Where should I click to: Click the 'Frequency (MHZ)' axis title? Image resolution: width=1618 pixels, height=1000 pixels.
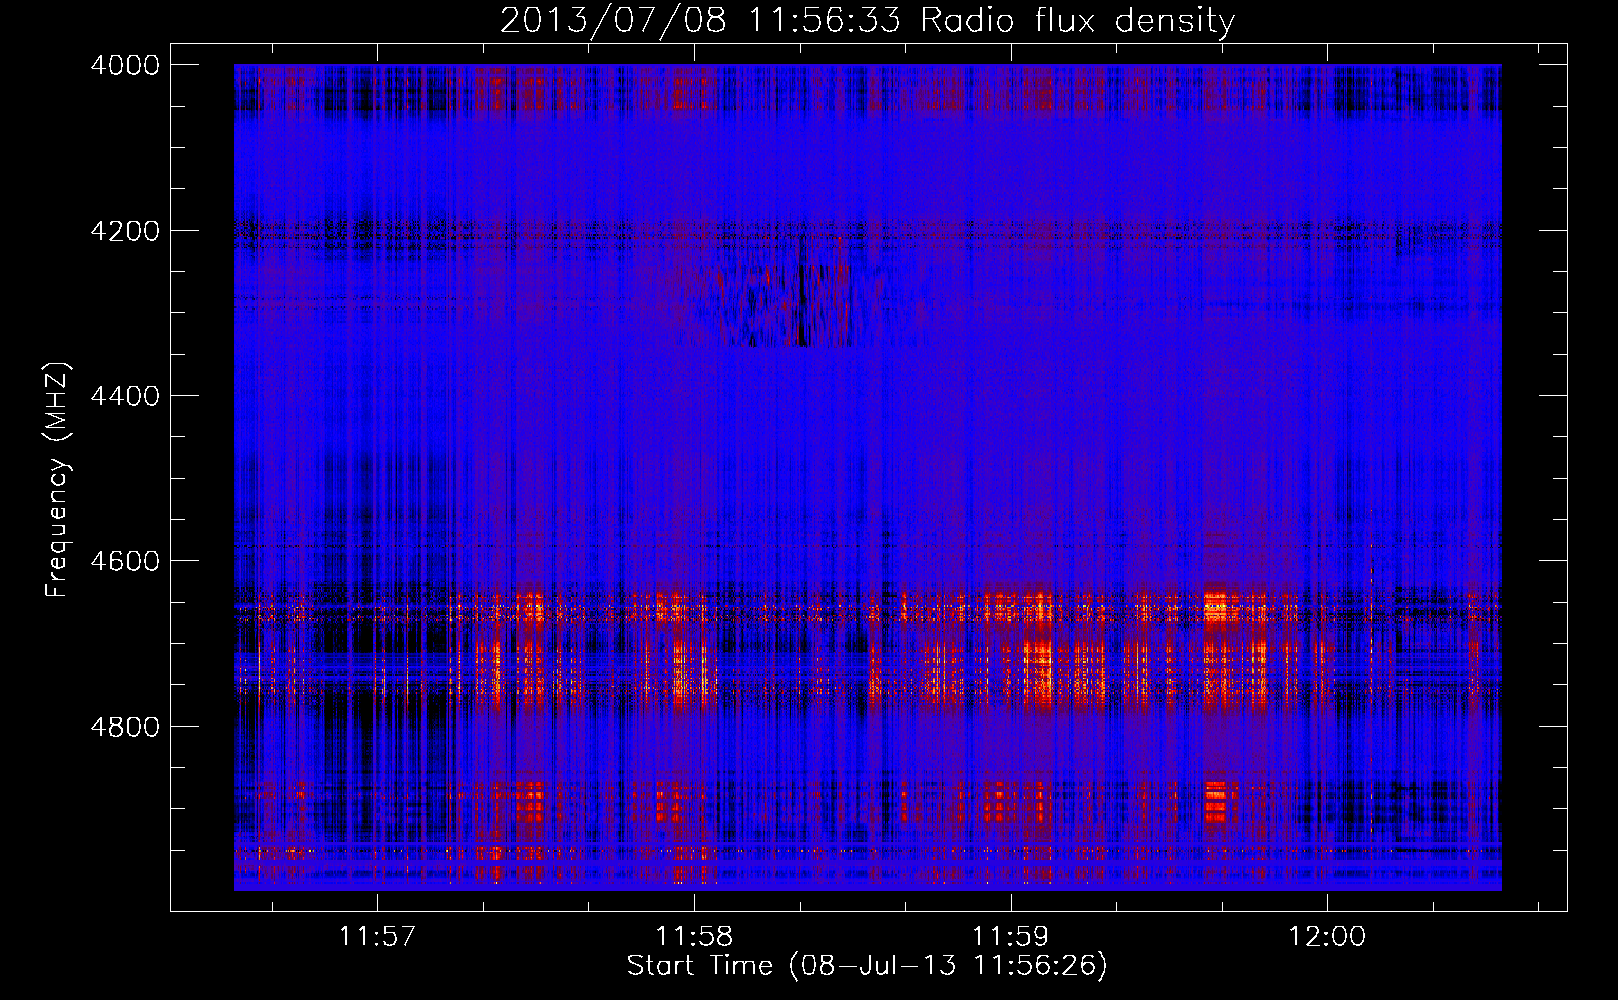(x=58, y=480)
